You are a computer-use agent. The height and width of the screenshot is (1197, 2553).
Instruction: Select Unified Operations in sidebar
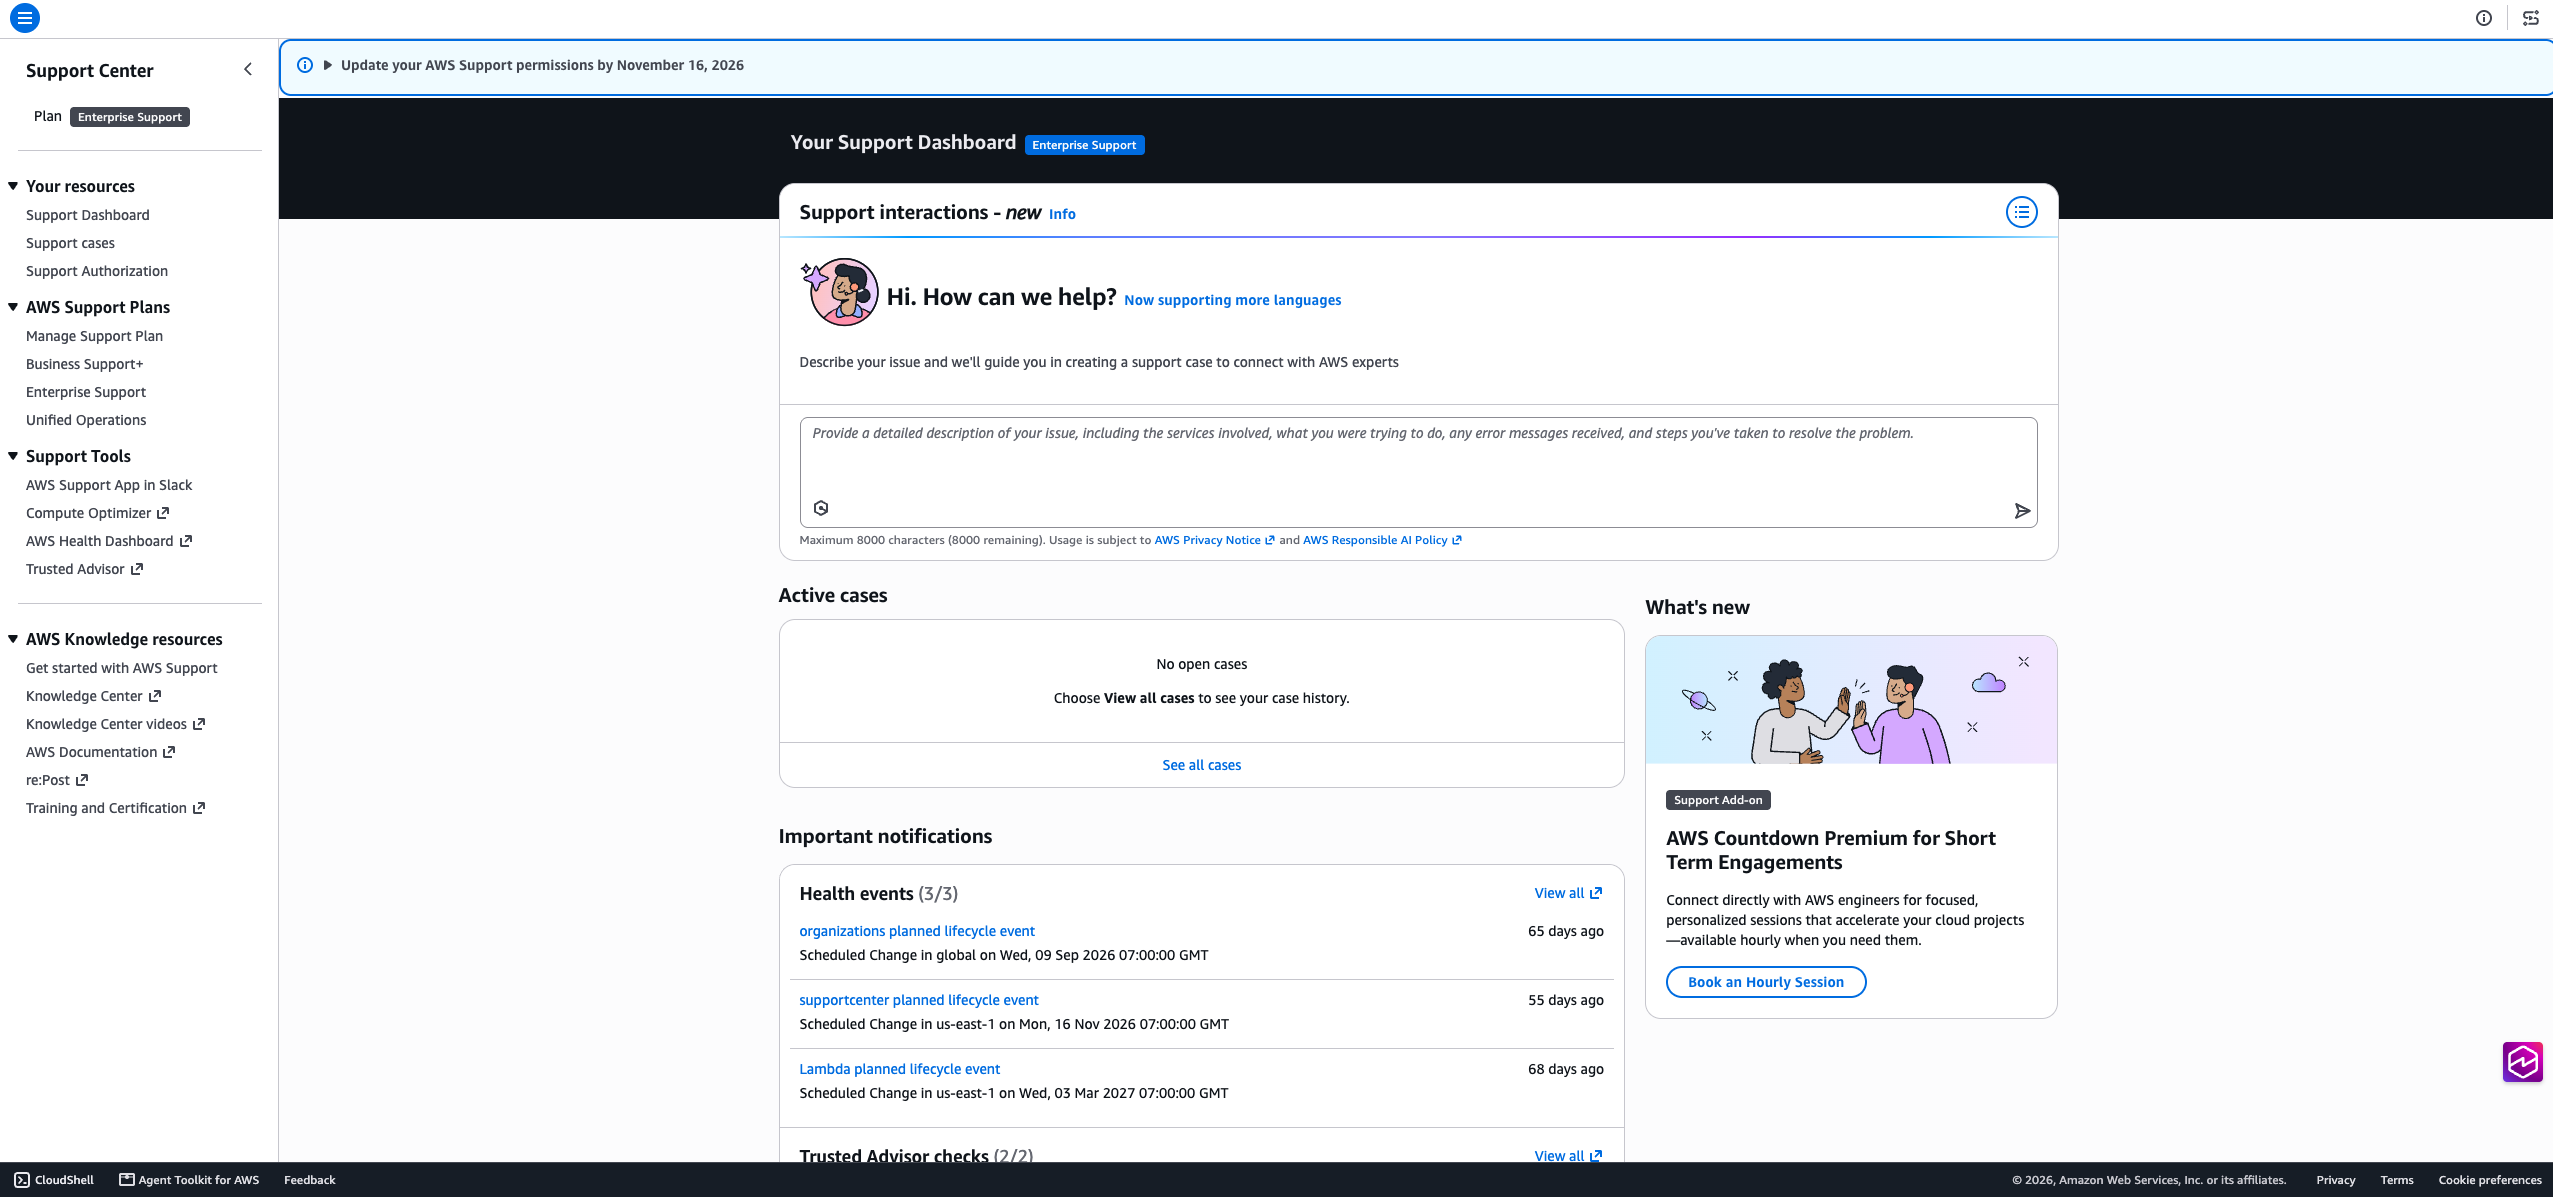pos(86,420)
